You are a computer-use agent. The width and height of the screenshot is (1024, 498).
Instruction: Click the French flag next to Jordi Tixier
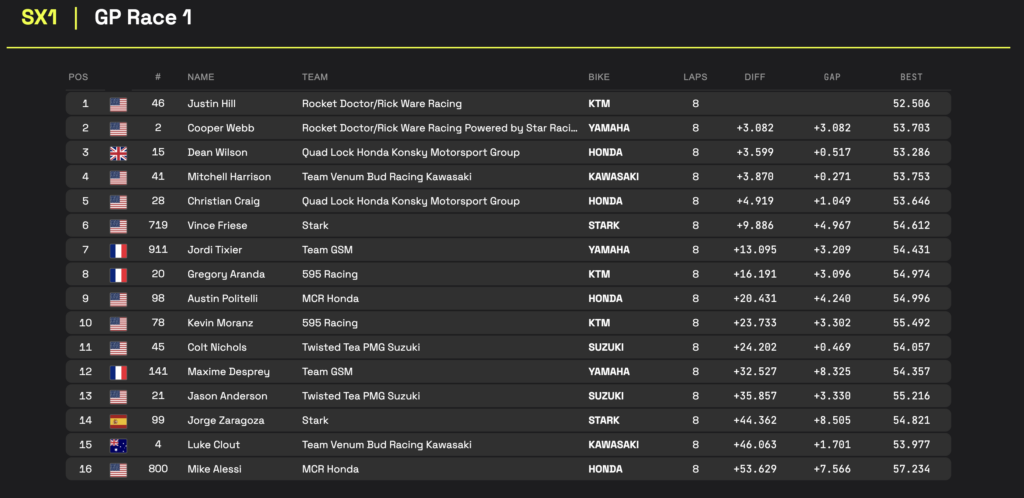(x=118, y=250)
